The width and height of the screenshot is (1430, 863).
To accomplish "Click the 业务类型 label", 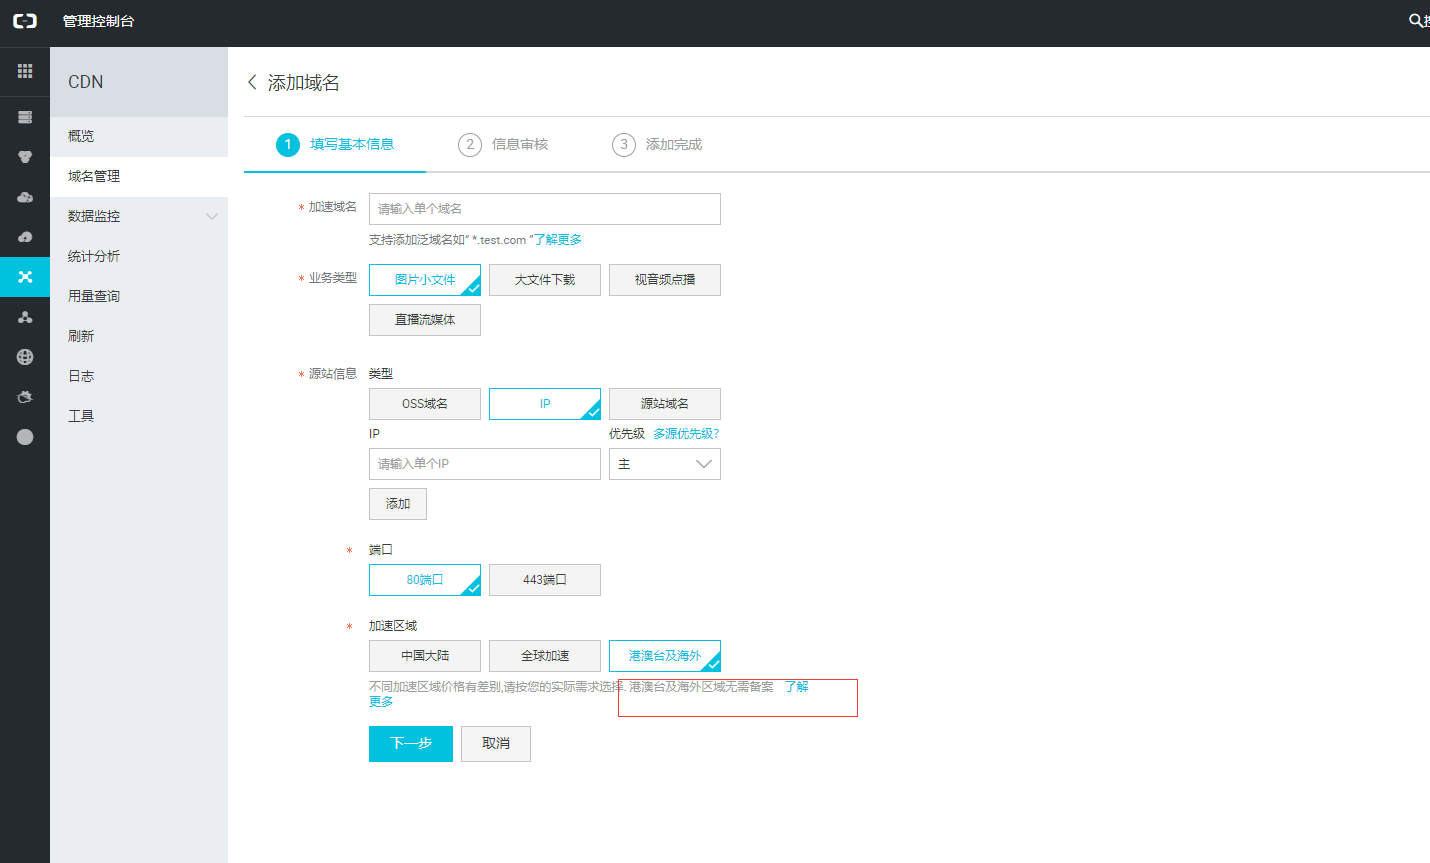I will [333, 278].
